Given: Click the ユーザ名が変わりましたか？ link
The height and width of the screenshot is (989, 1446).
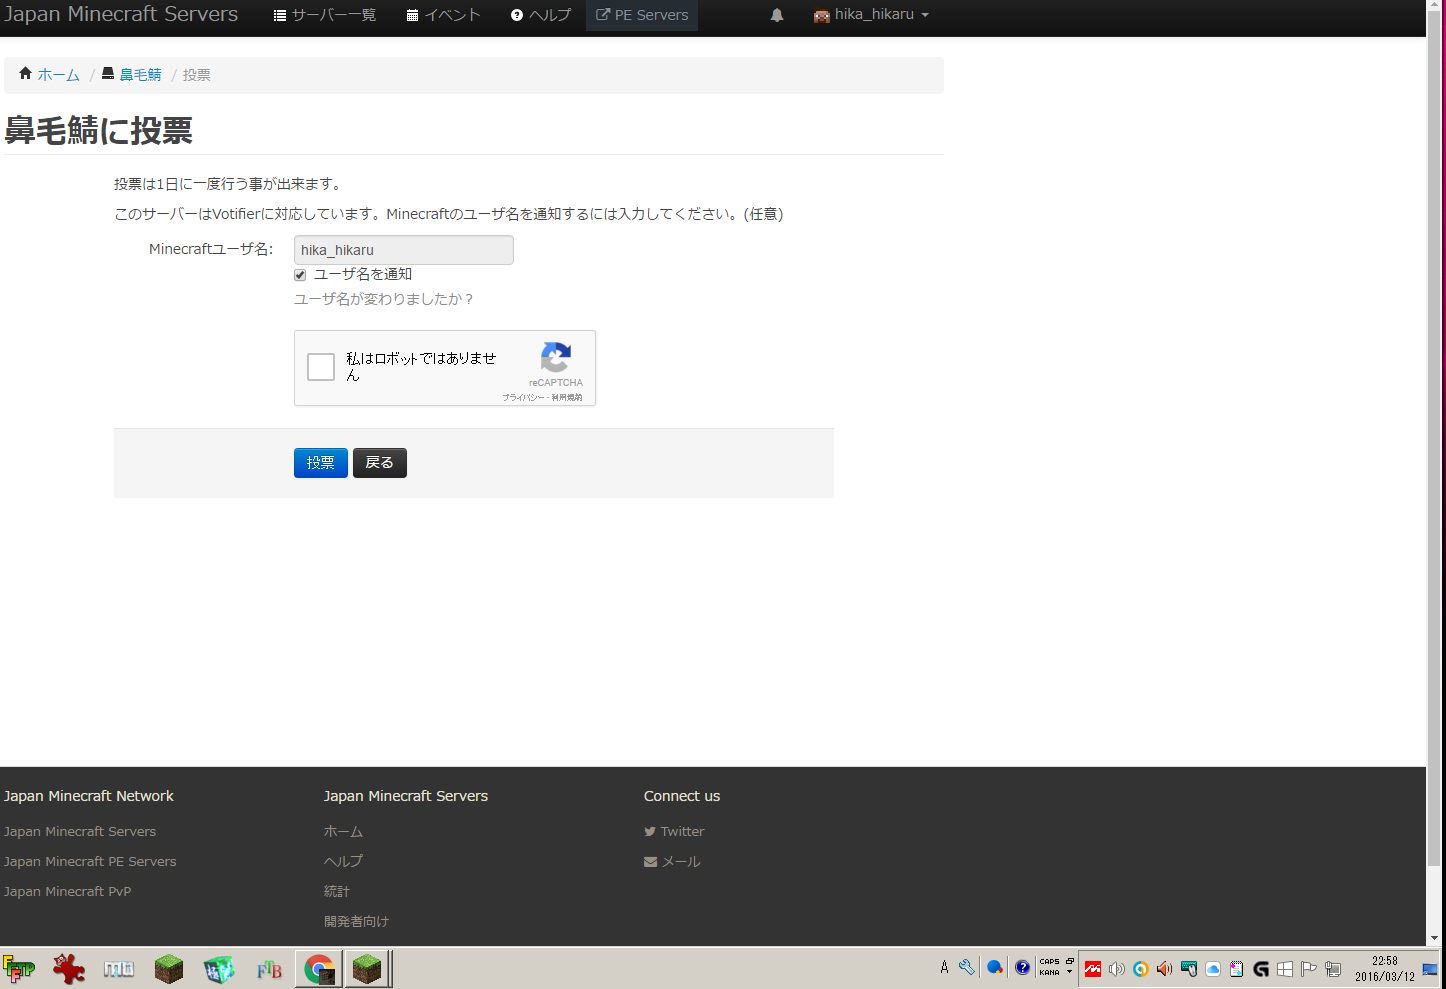Looking at the screenshot, I should point(384,299).
